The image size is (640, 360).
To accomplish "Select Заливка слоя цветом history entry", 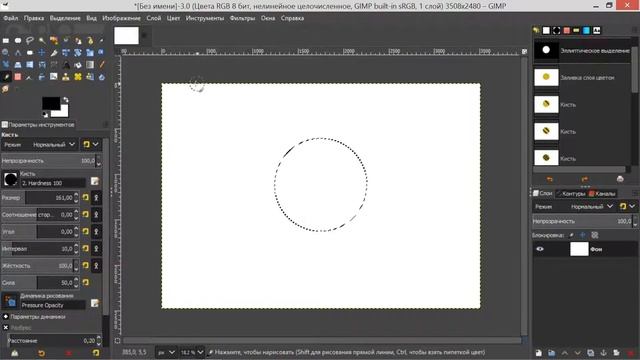I will 582,78.
